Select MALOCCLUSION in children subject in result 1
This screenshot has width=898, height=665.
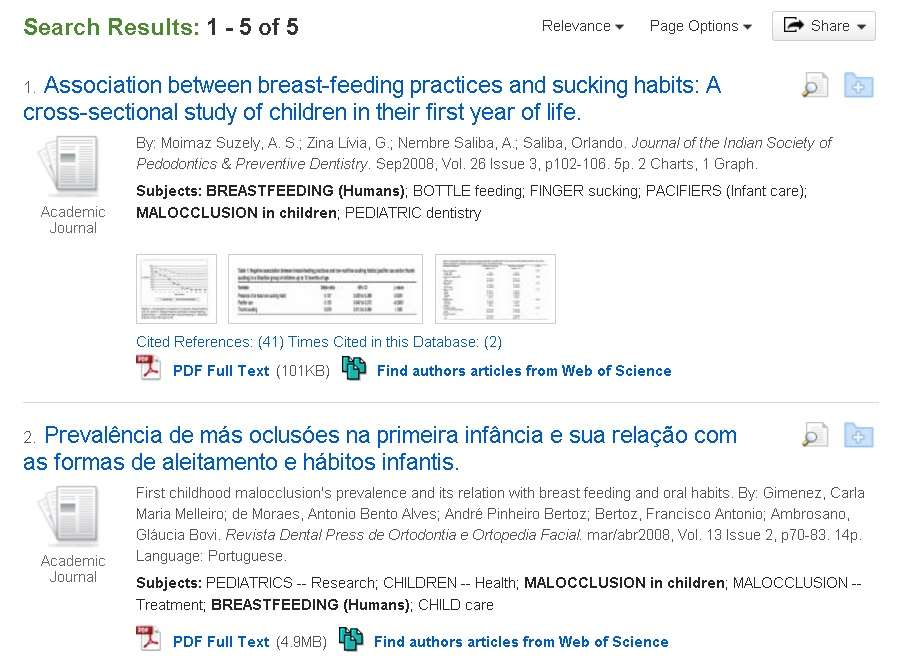coord(237,213)
